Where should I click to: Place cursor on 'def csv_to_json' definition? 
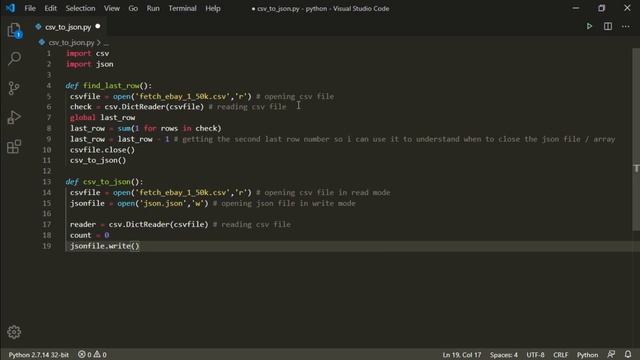(x=104, y=182)
